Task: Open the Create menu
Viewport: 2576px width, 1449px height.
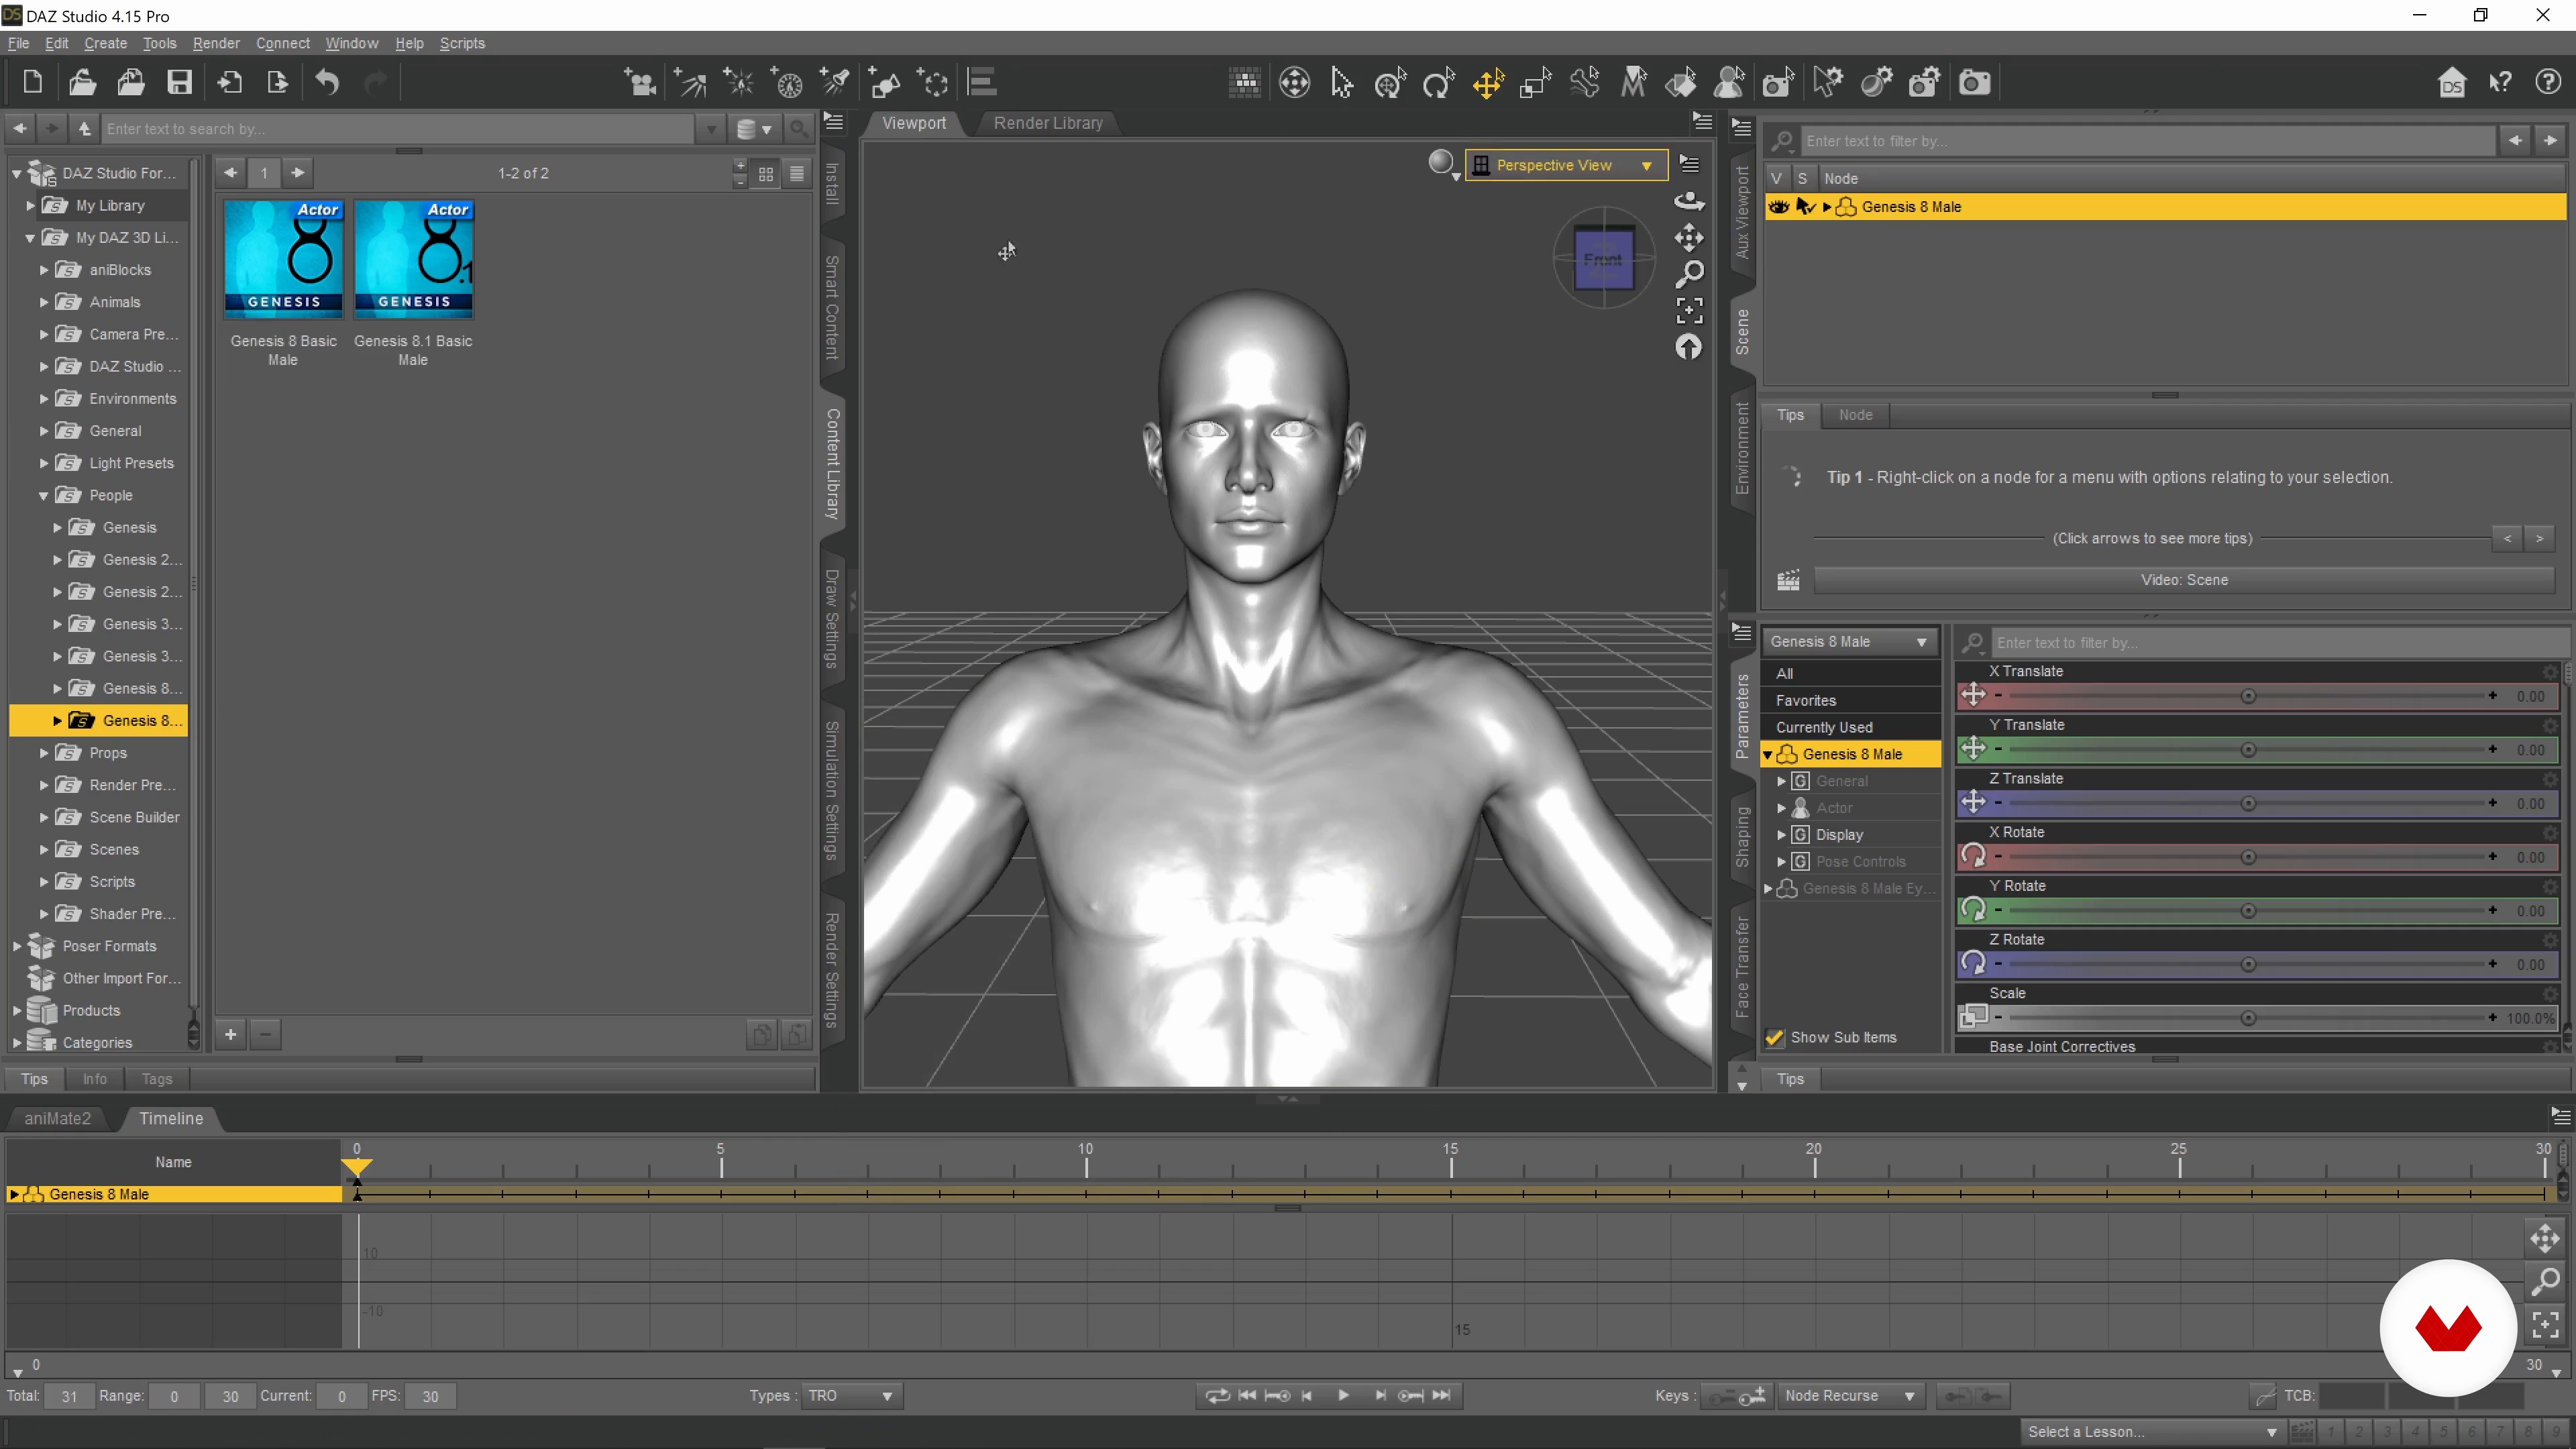Action: pos(105,43)
